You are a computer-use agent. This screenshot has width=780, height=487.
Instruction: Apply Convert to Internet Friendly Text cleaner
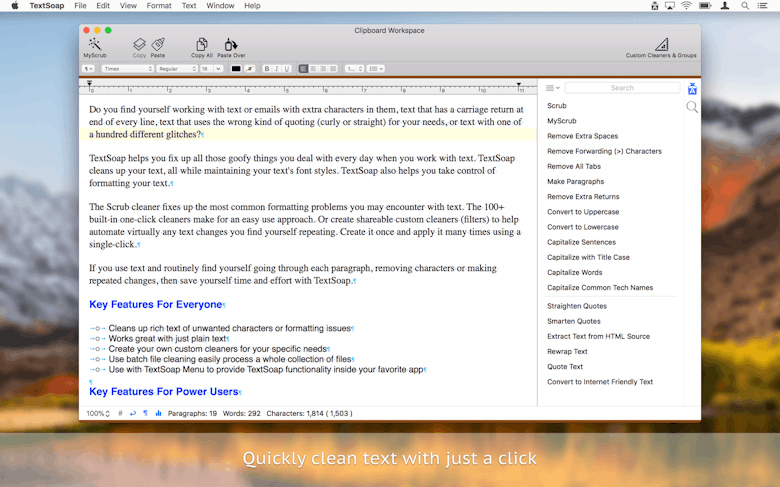click(600, 382)
